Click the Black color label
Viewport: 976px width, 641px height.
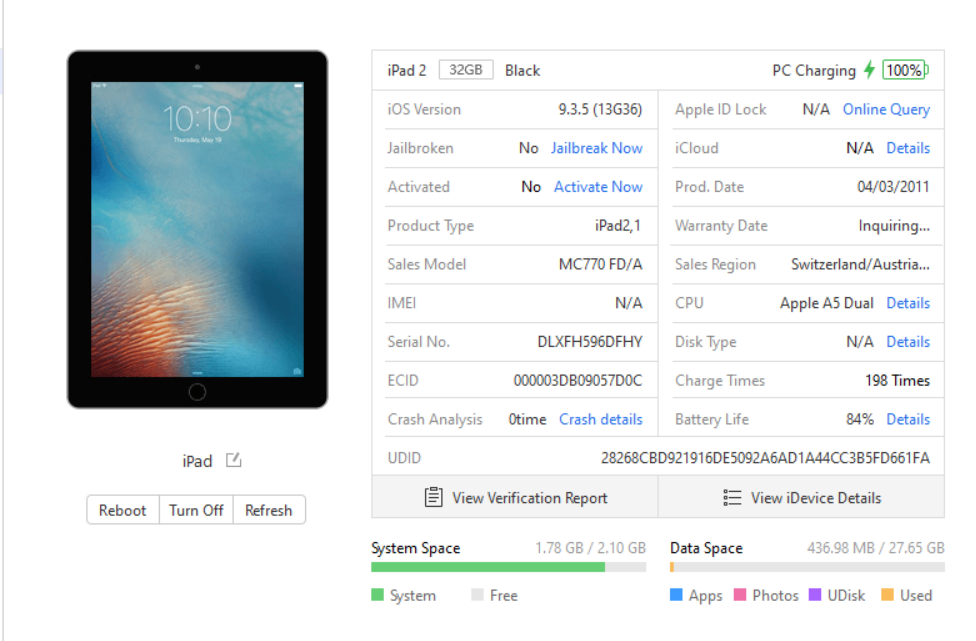point(522,70)
